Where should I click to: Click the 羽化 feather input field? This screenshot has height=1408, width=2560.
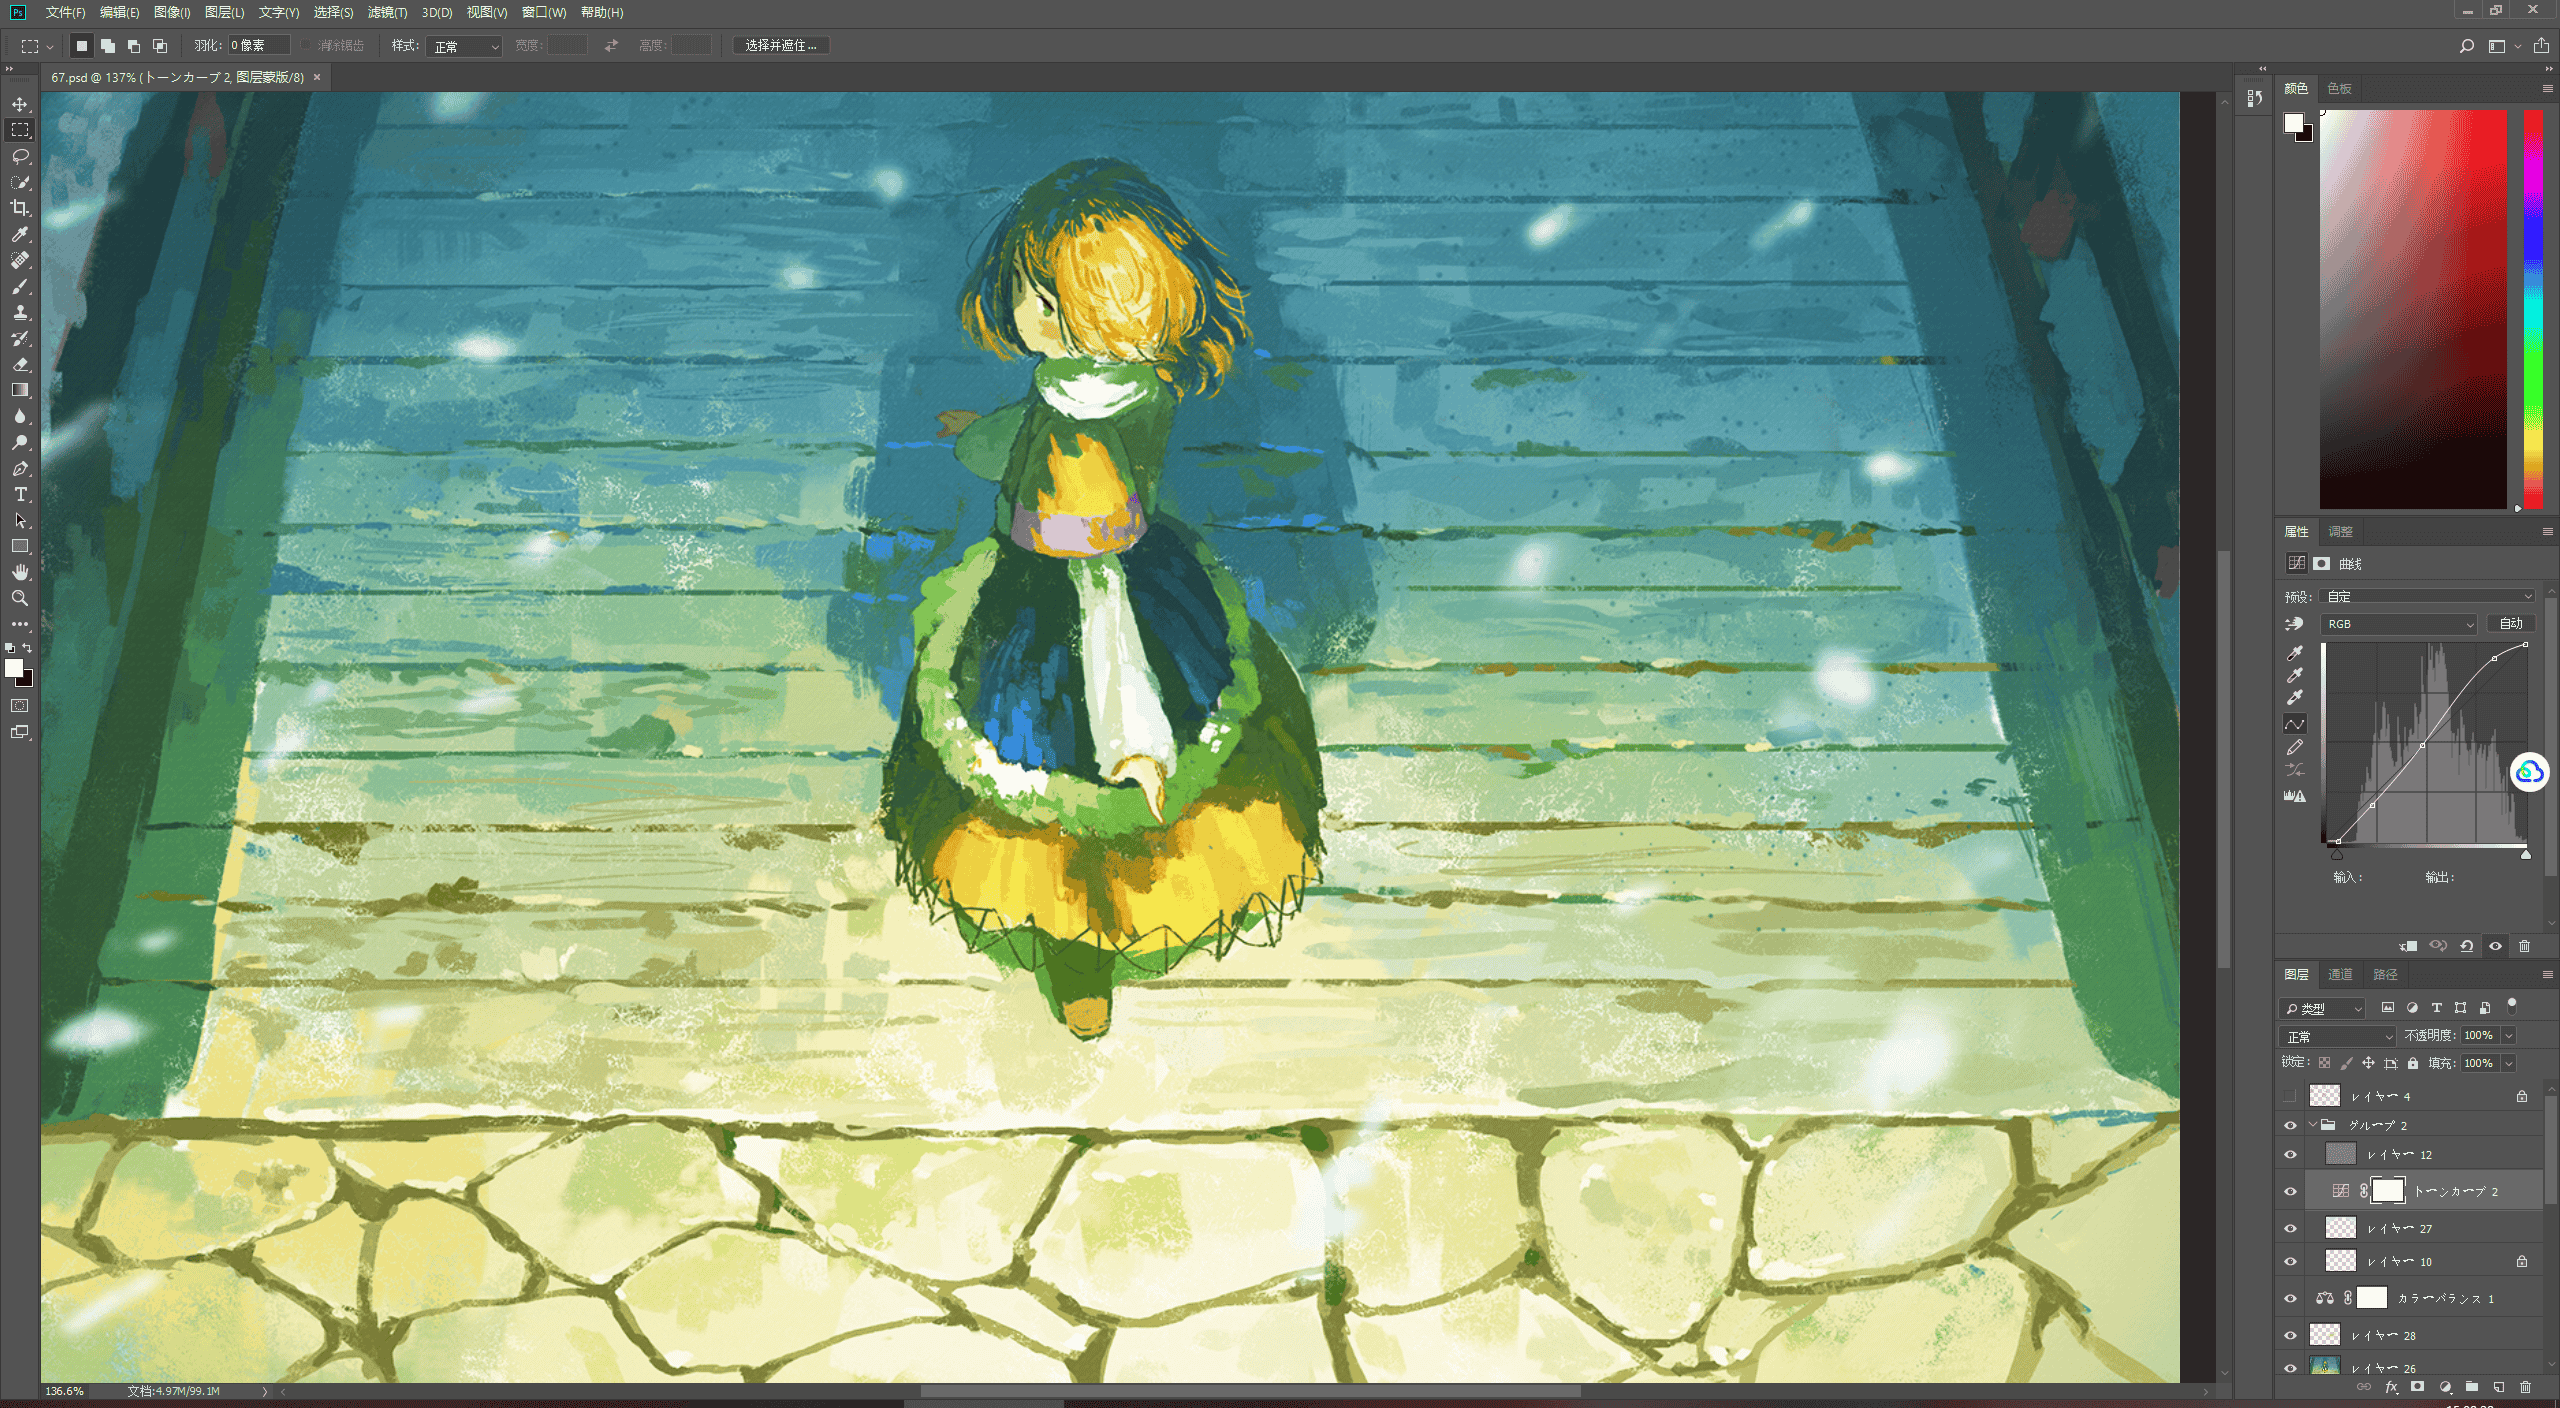pos(259,45)
